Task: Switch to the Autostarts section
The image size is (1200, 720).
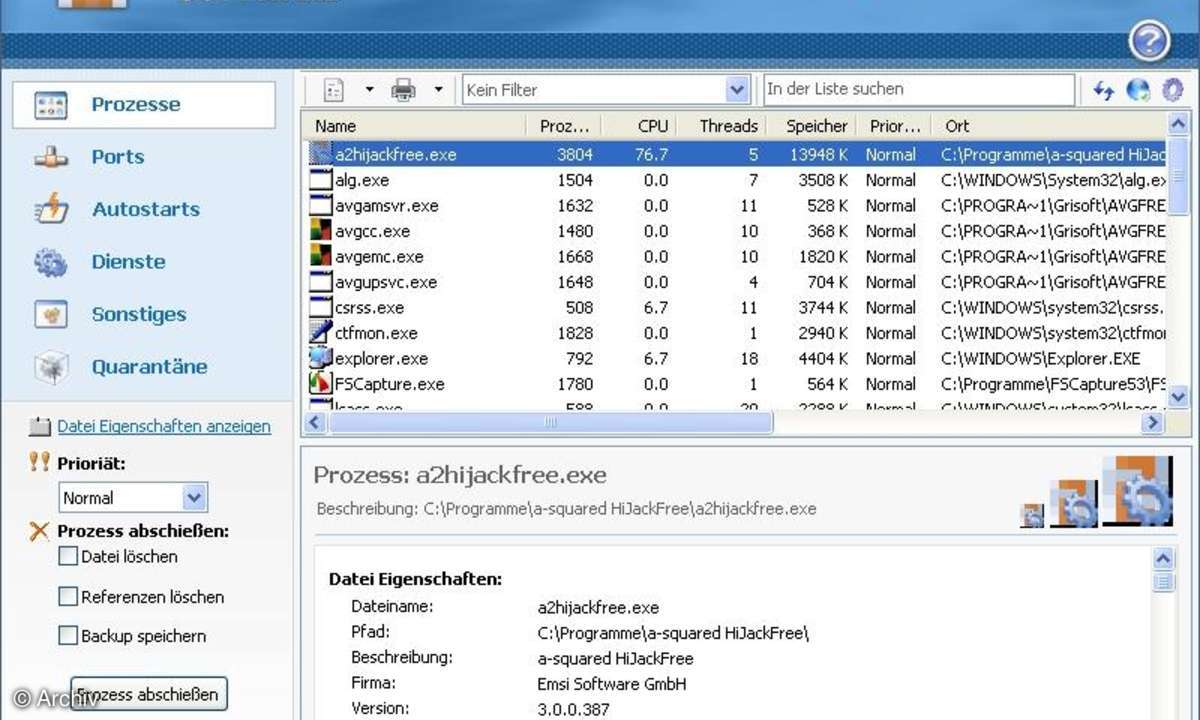Action: [x=146, y=209]
